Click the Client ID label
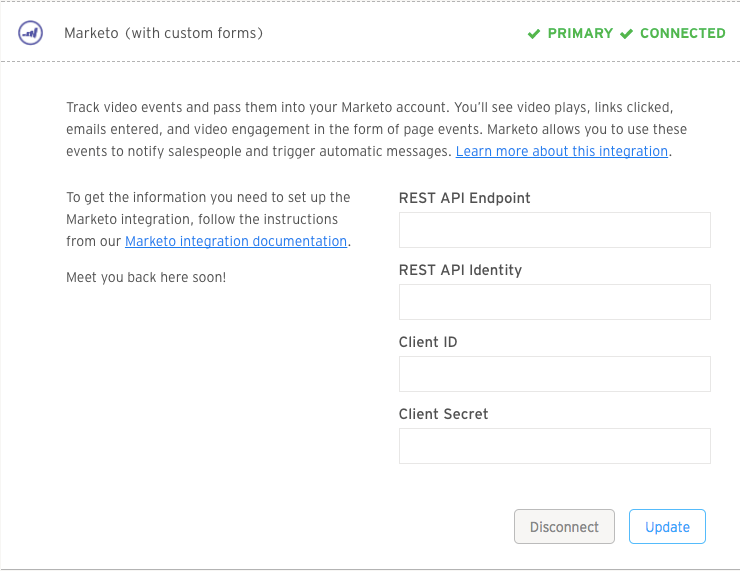 coord(428,342)
